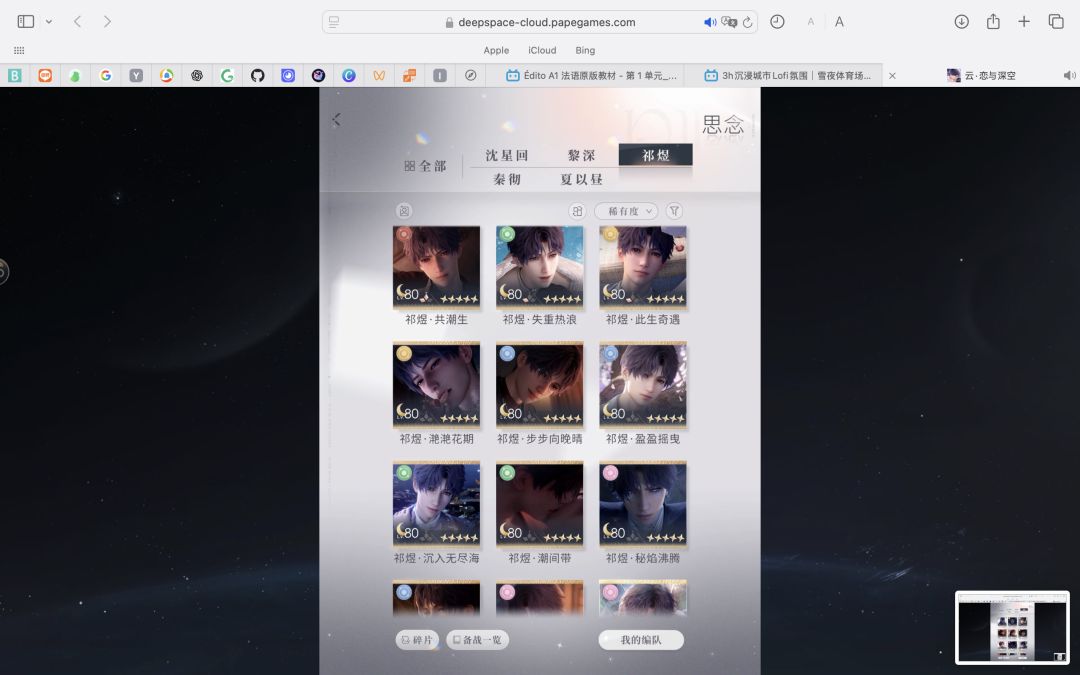Close the current tab with X
This screenshot has width=1080, height=675.
[x=892, y=76]
